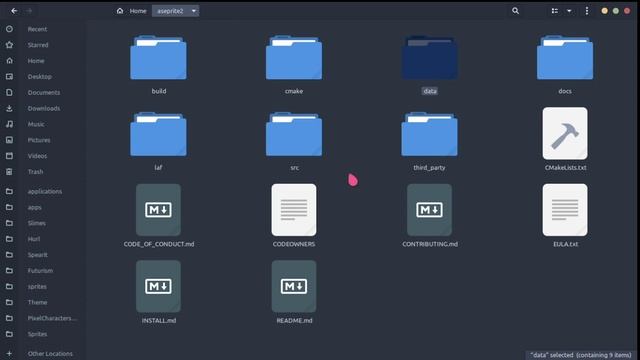Image resolution: width=640 pixels, height=360 pixels.
Task: Open the SpearIt bookmark
Action: click(x=38, y=255)
